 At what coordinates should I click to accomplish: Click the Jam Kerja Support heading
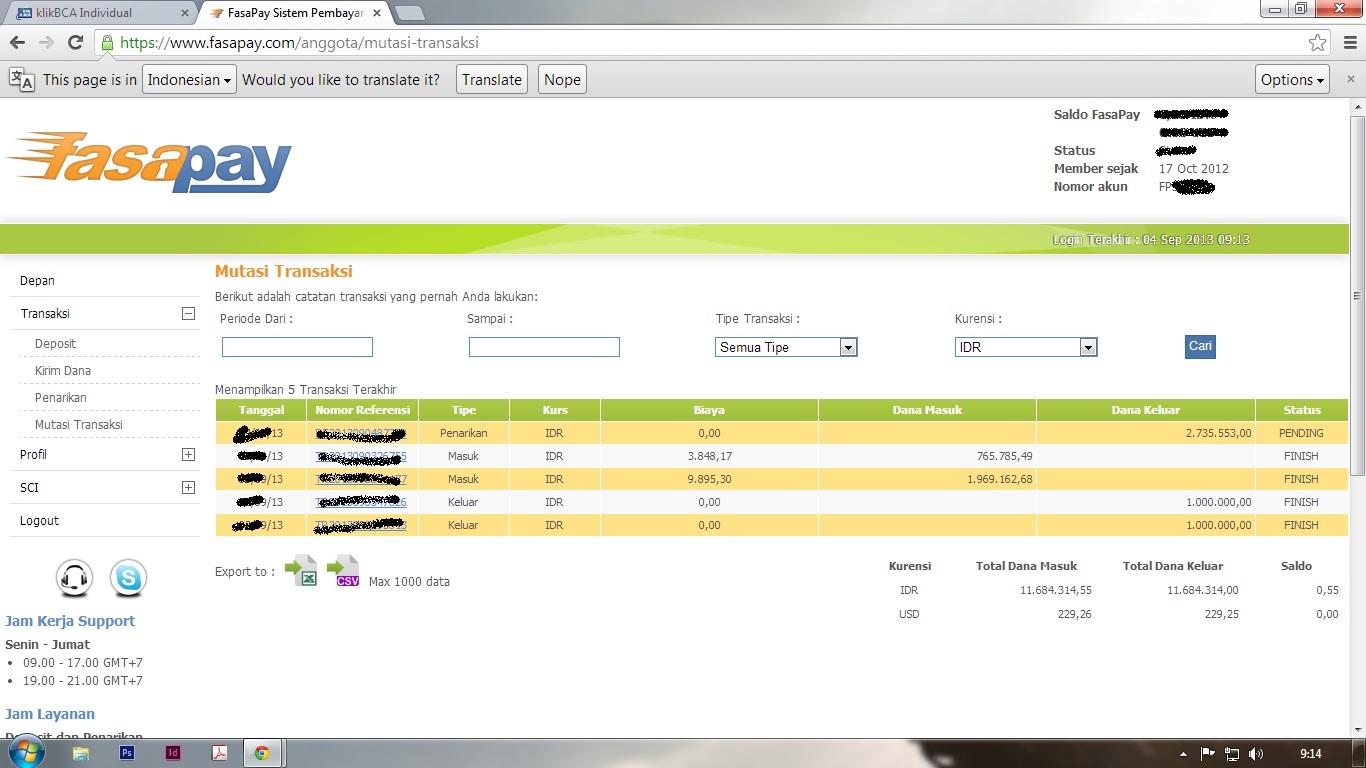click(x=70, y=621)
